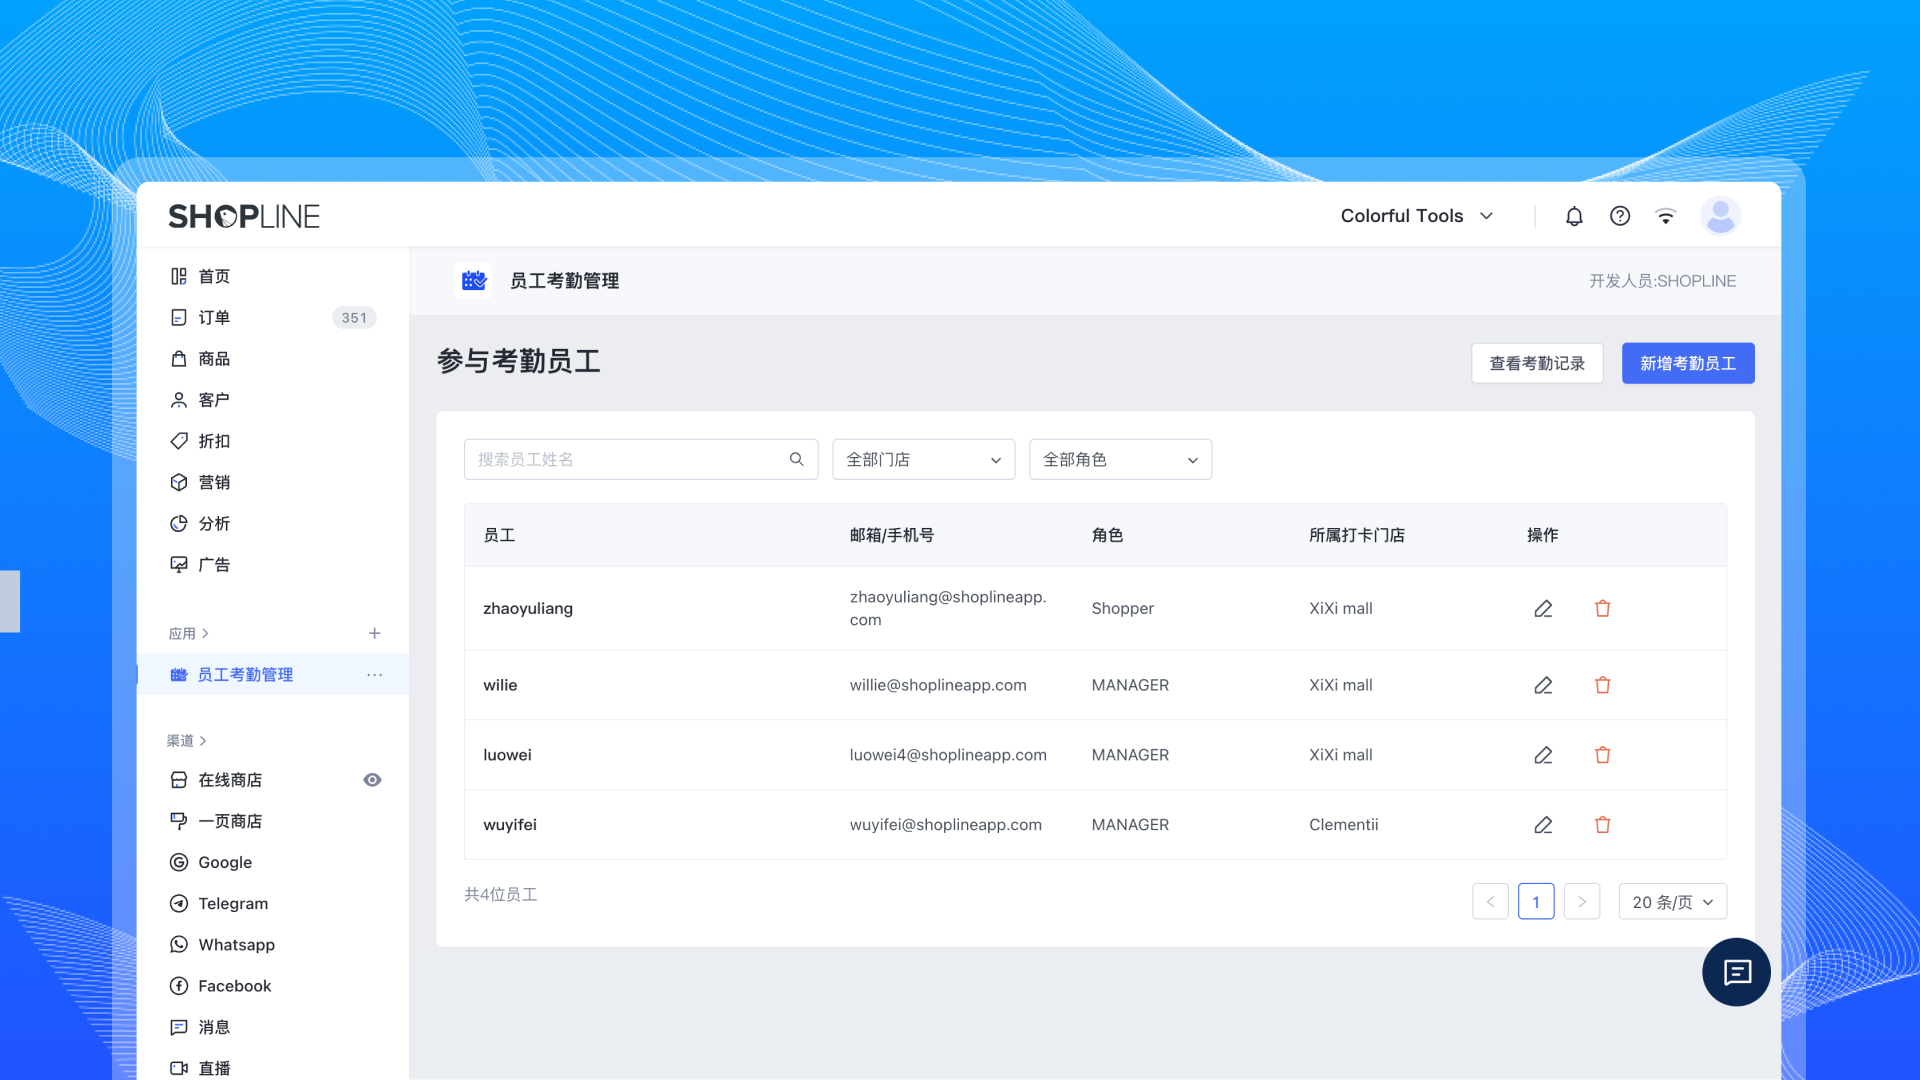This screenshot has width=1920, height=1080.
Task: Click 开发人员:SHOPLINE text
Action: point(1662,281)
